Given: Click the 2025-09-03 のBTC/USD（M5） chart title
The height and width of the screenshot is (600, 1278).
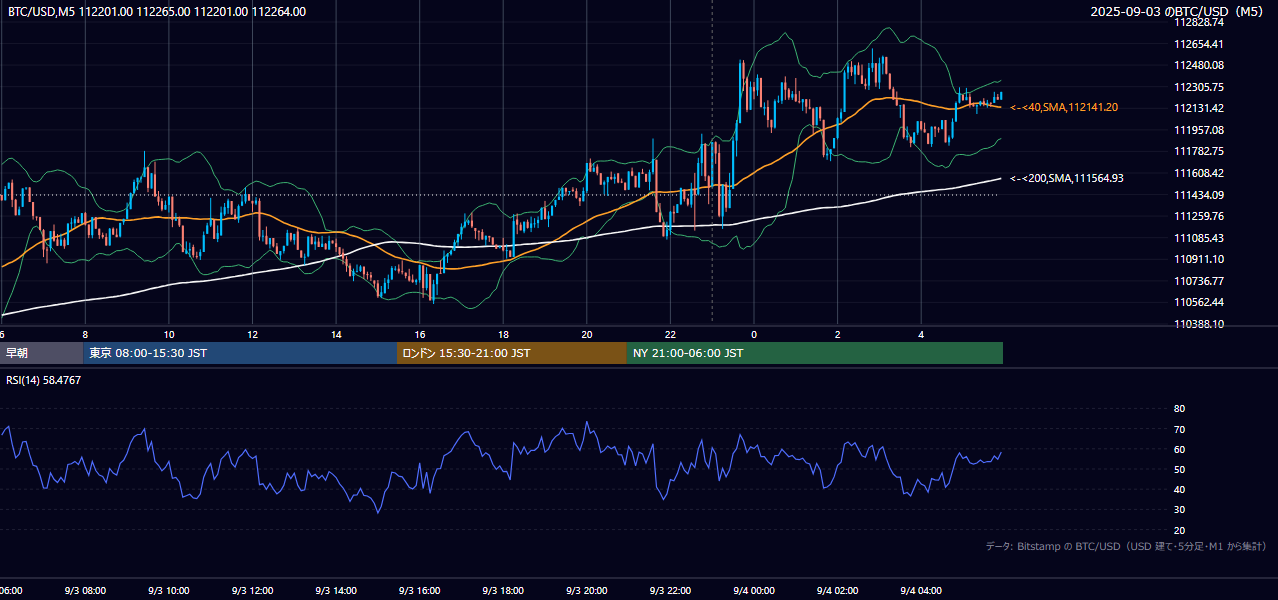Looking at the screenshot, I should [x=1178, y=12].
